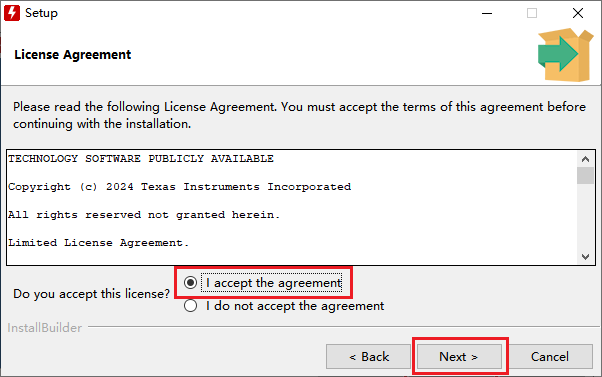Click the license text scrollbar up arrow
This screenshot has height=377, width=602.
pos(585,159)
